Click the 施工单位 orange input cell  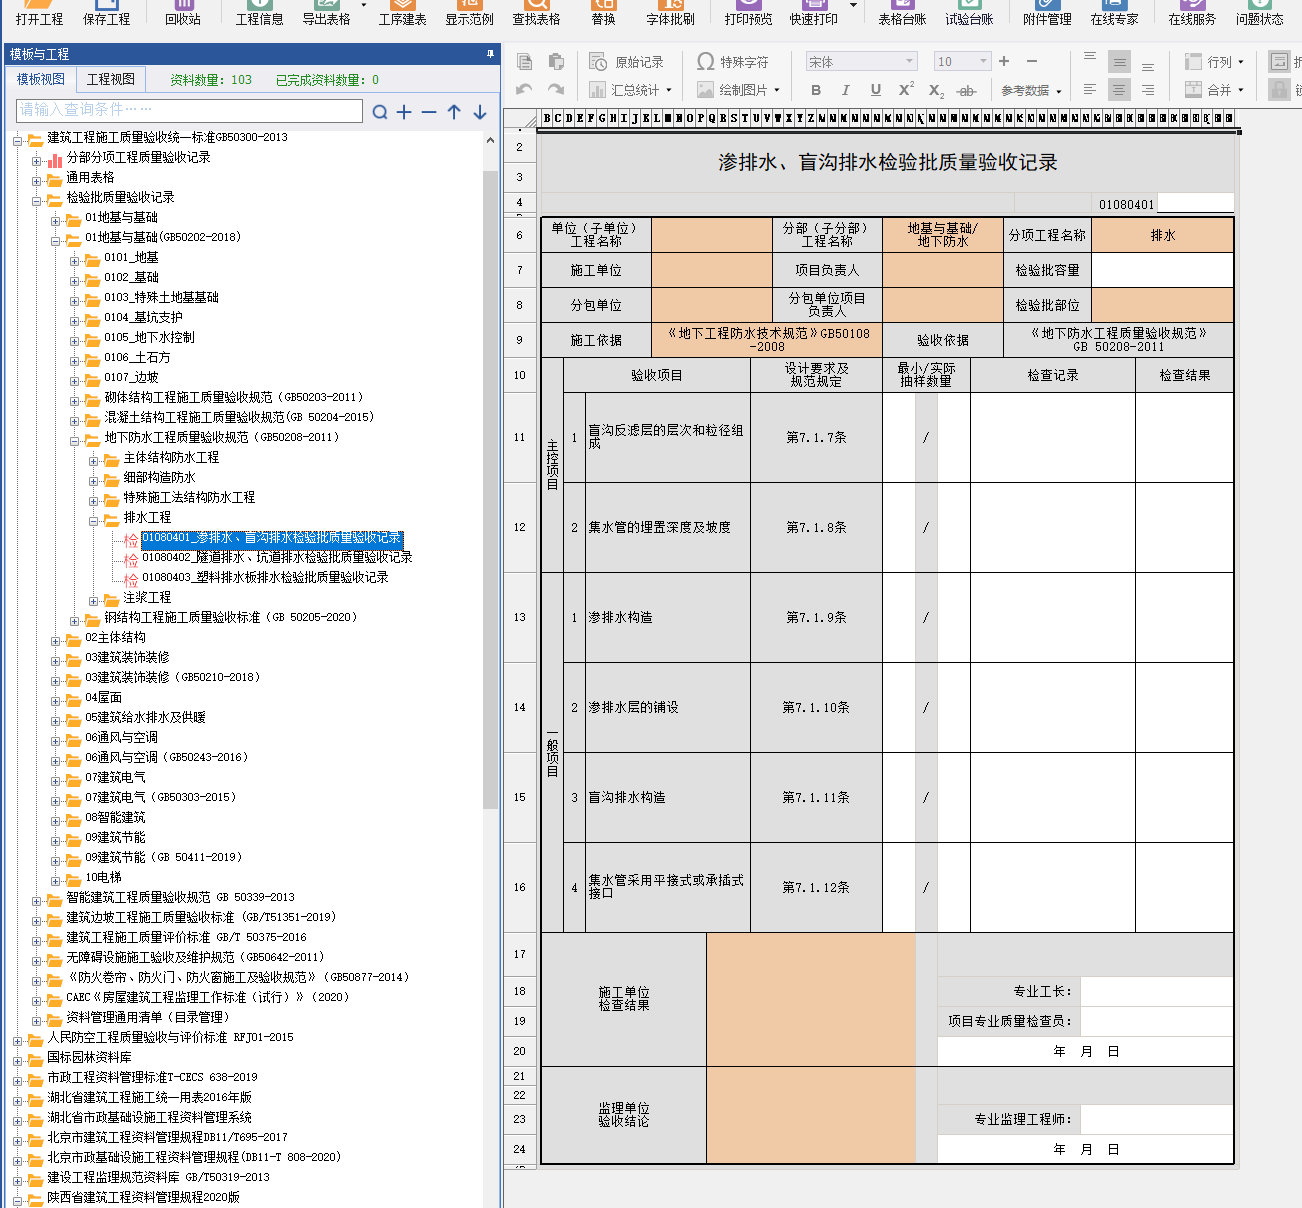[712, 270]
